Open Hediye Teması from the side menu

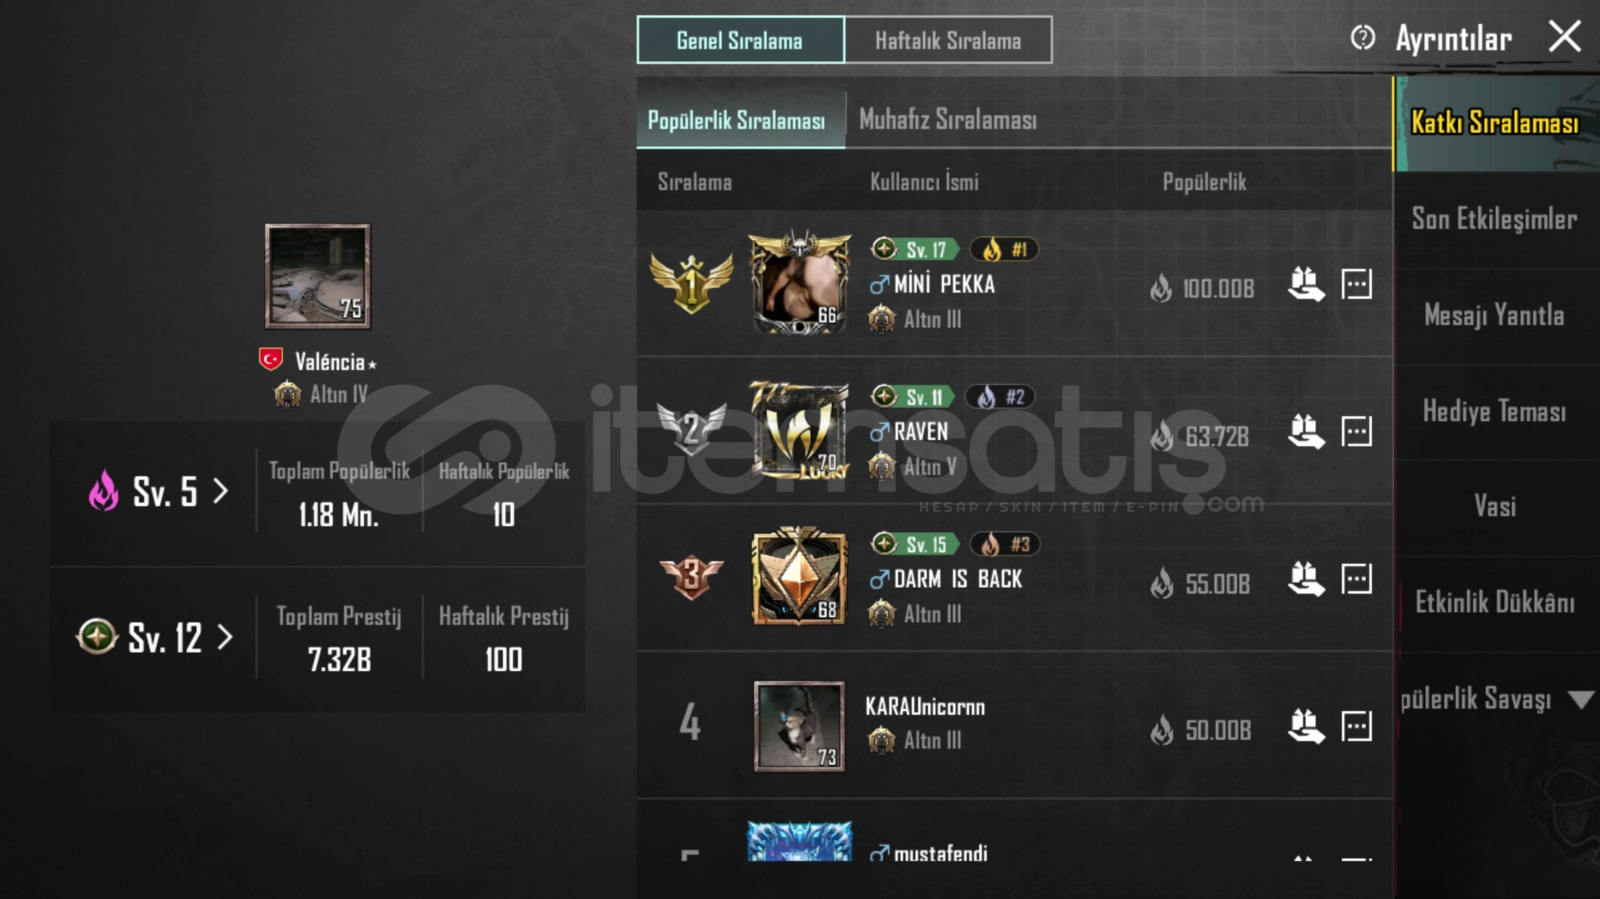(1494, 411)
